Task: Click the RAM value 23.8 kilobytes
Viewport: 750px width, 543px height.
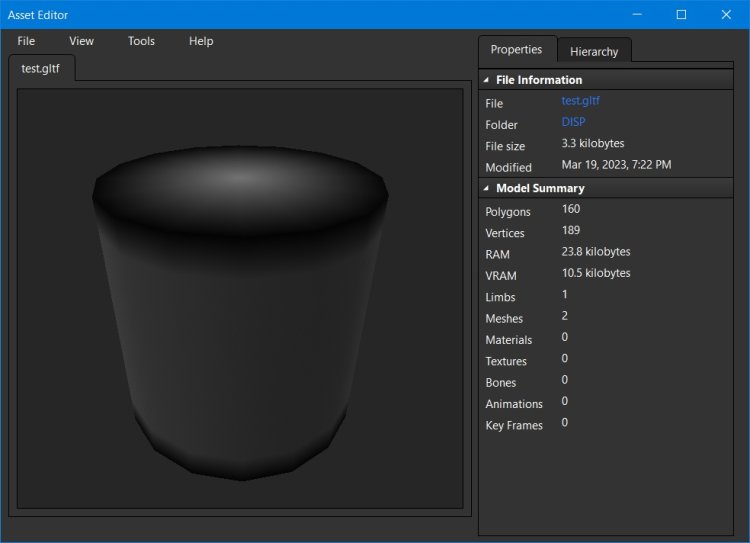Action: pos(596,252)
